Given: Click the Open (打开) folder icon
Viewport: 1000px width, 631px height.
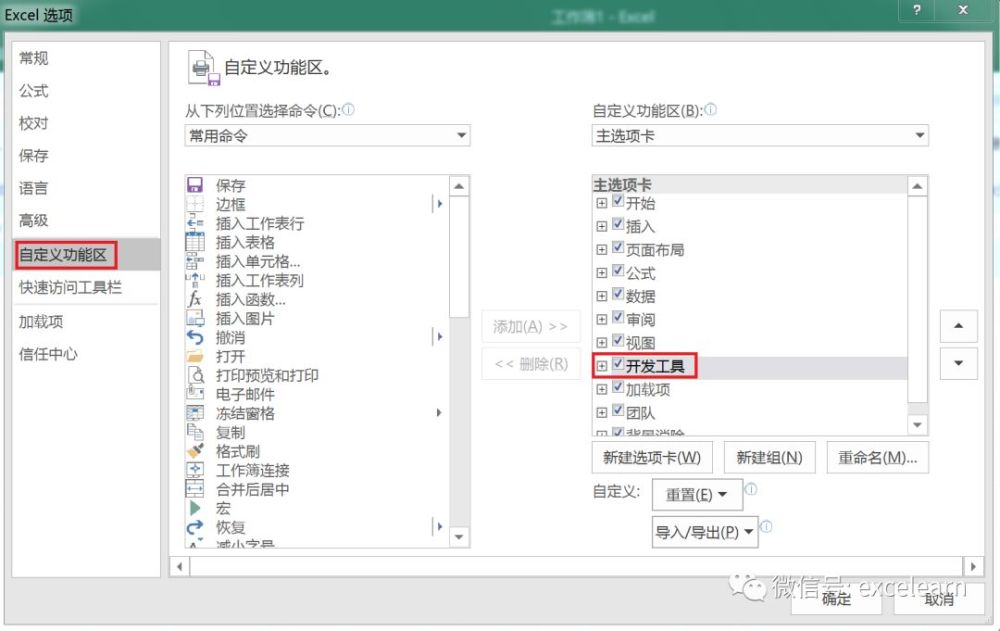Looking at the screenshot, I should tap(195, 356).
